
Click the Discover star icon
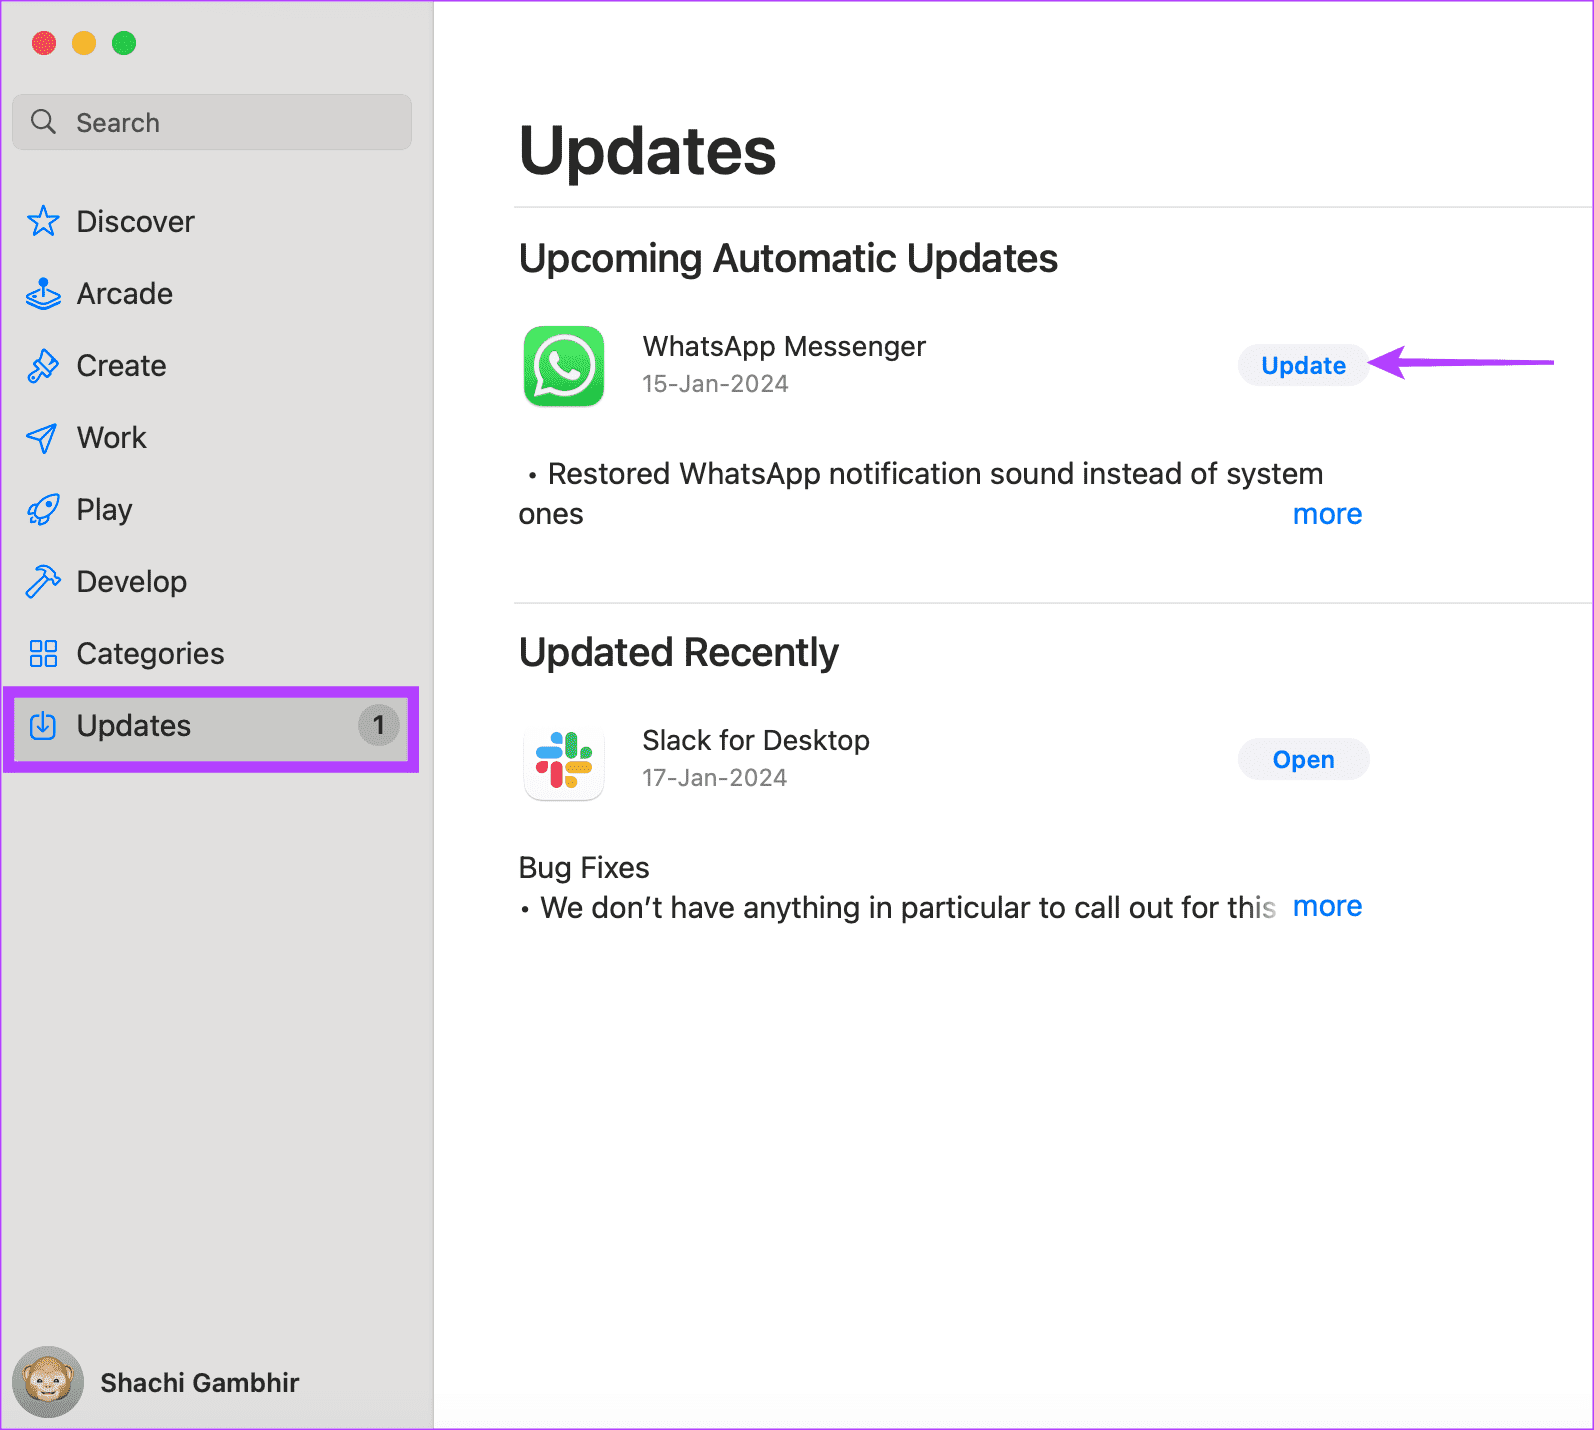(x=43, y=221)
